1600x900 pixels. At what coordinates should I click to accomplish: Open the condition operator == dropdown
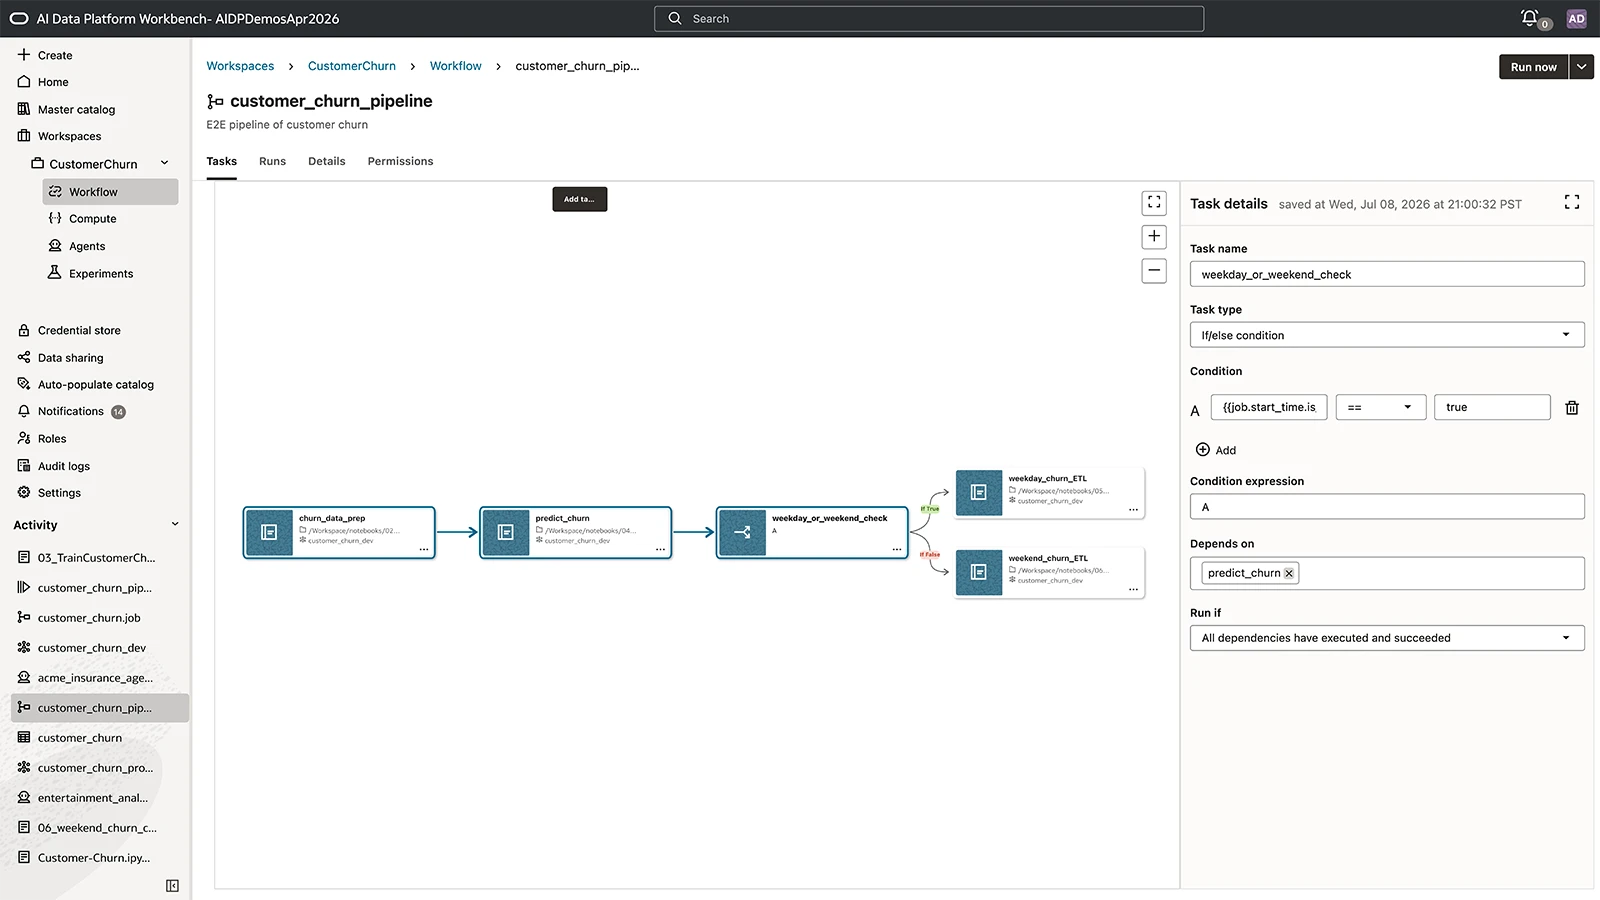point(1381,407)
